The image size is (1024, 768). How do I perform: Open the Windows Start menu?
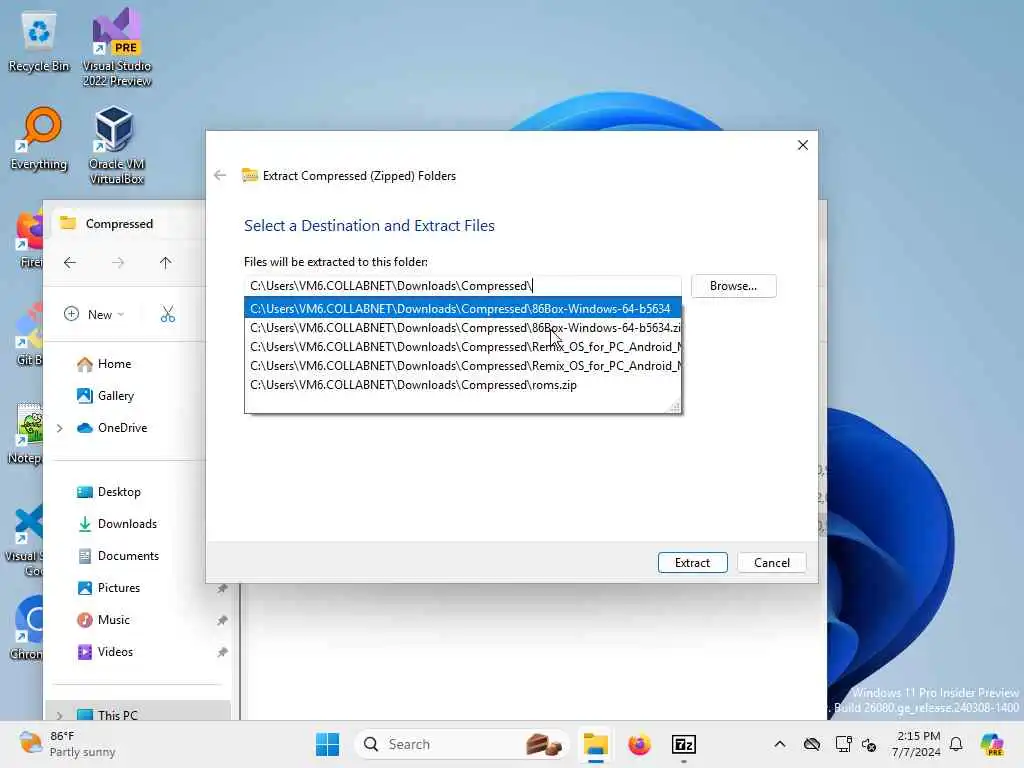coord(327,744)
